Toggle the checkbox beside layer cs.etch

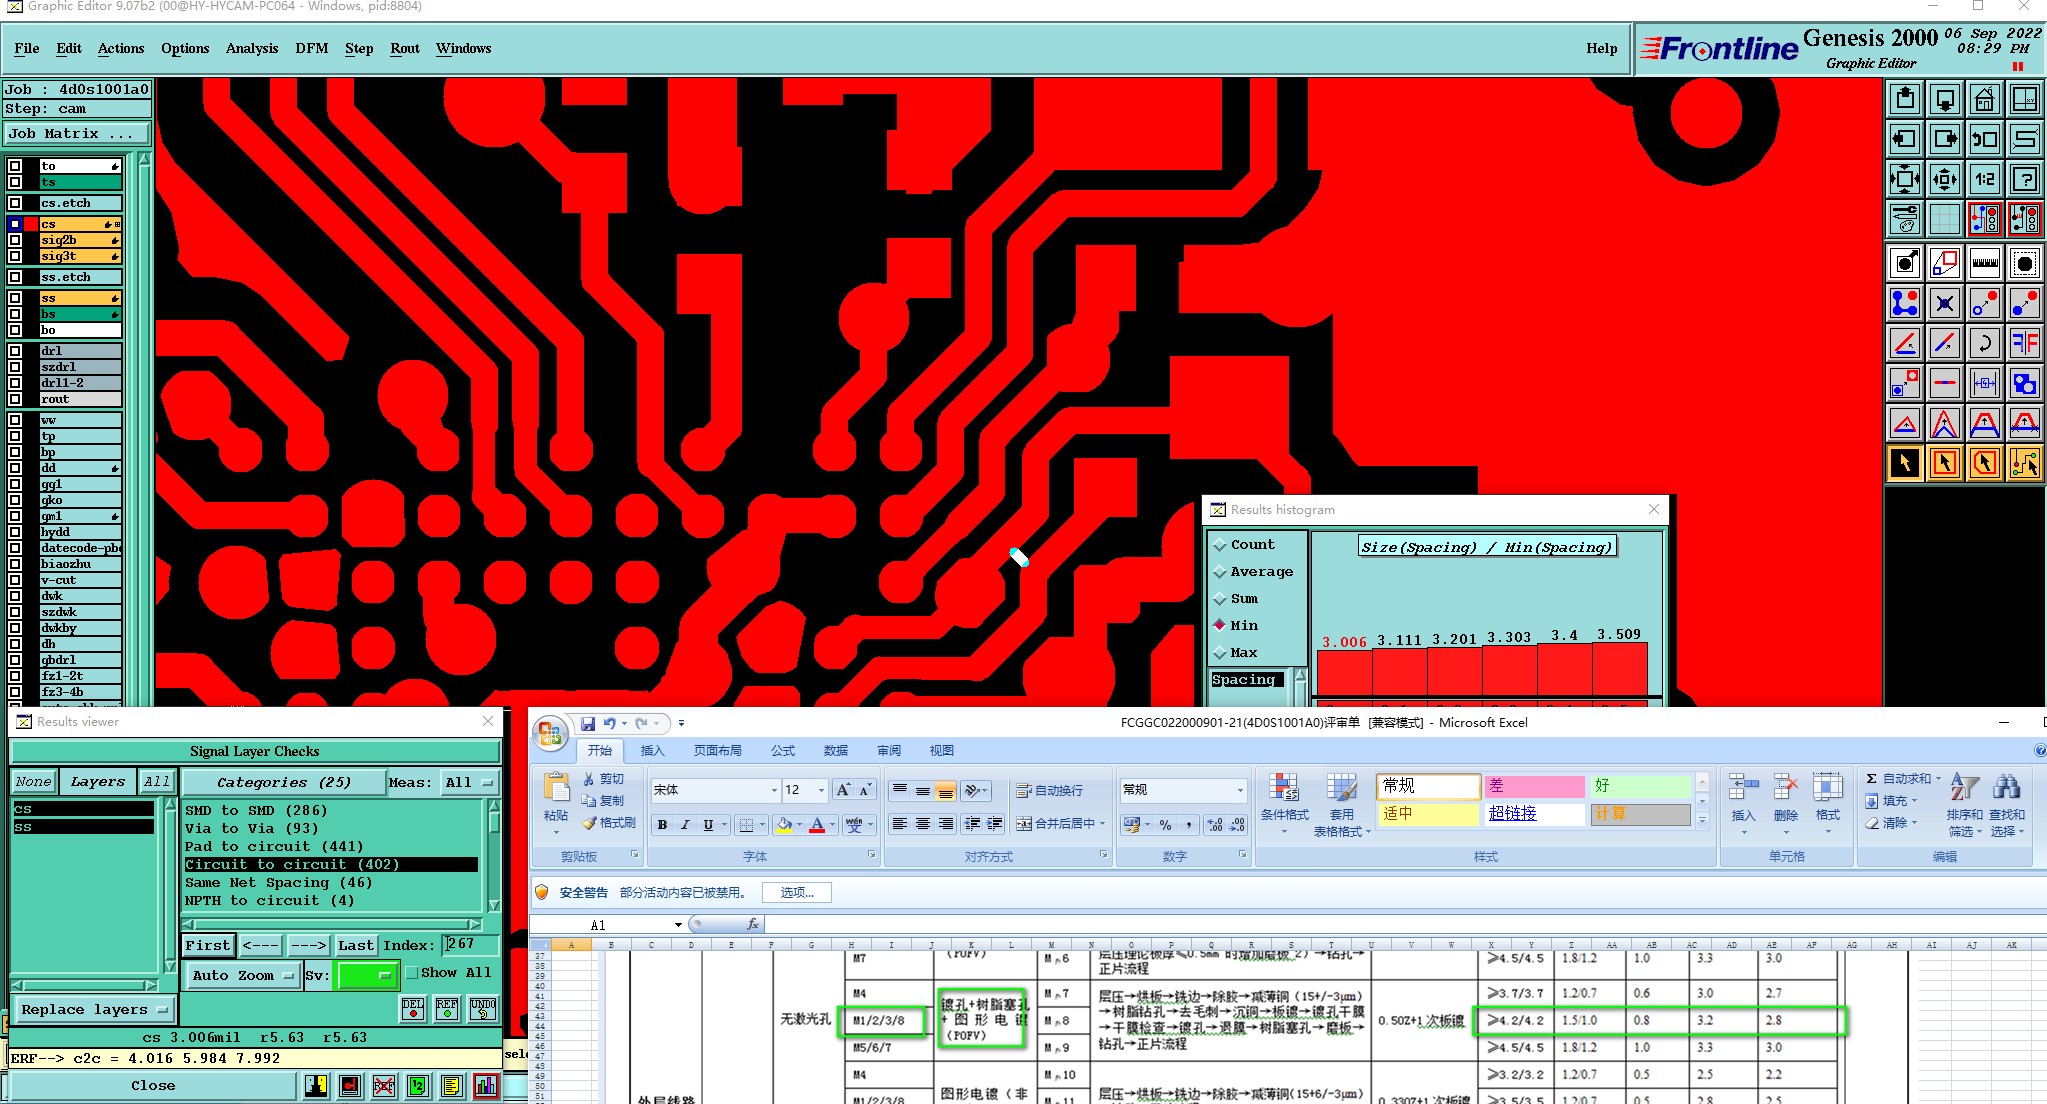(15, 203)
